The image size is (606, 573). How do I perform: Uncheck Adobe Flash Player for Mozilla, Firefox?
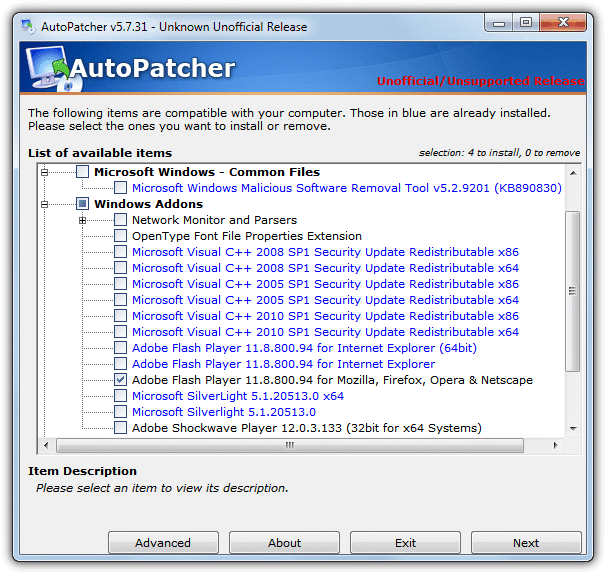click(120, 380)
